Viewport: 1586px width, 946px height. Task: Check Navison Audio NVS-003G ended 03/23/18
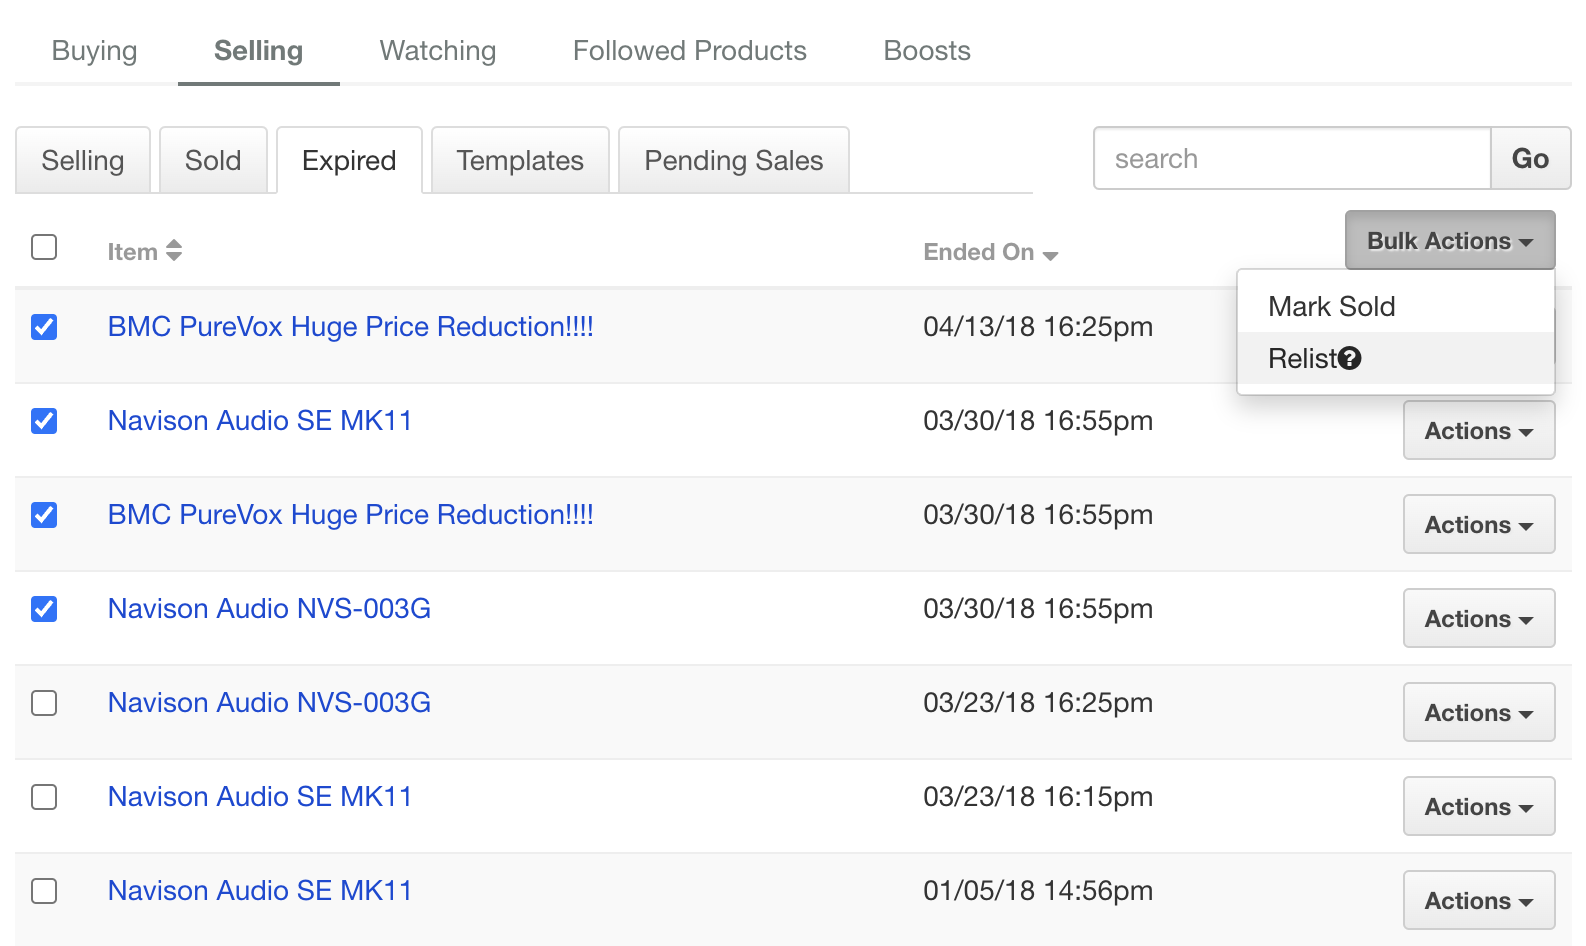[x=44, y=703]
